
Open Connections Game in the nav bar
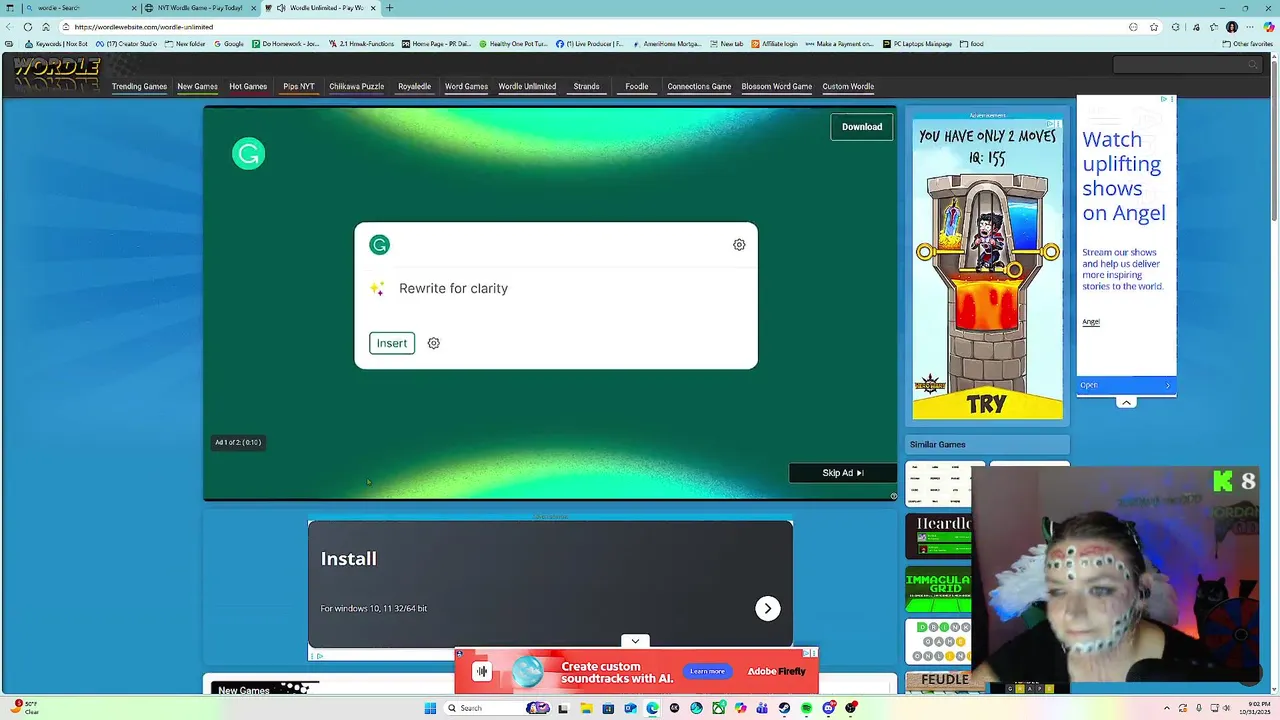click(x=699, y=87)
